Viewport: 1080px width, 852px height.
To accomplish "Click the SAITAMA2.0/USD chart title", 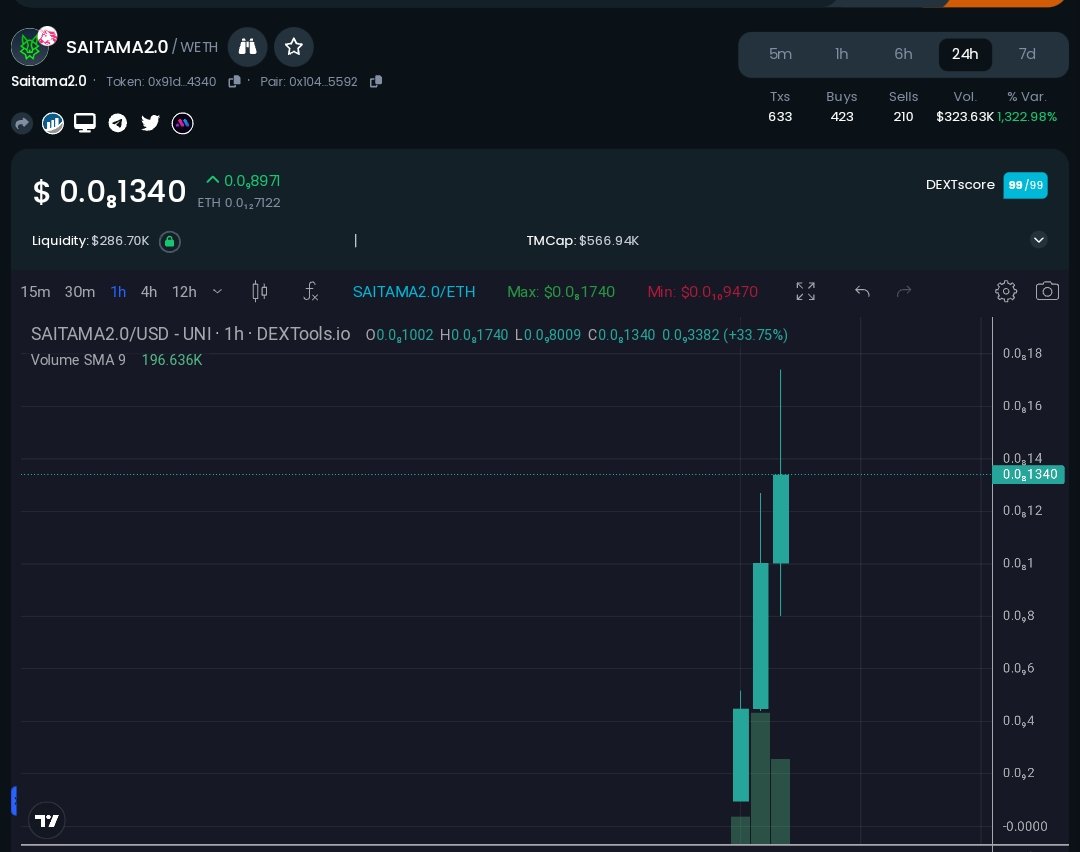I will [x=190, y=334].
